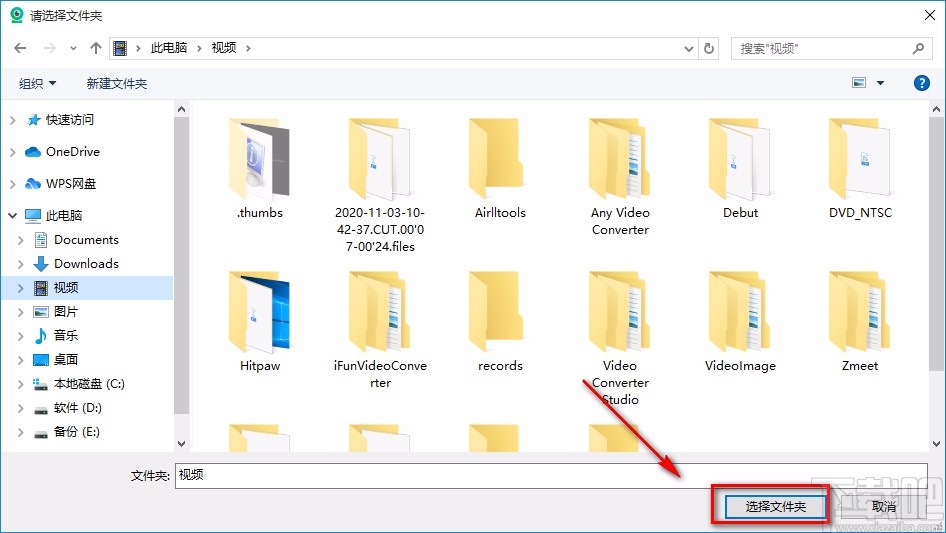Image resolution: width=946 pixels, height=533 pixels.
Task: Click the navigation pane scroll-down arrow
Action: pyautogui.click(x=181, y=444)
